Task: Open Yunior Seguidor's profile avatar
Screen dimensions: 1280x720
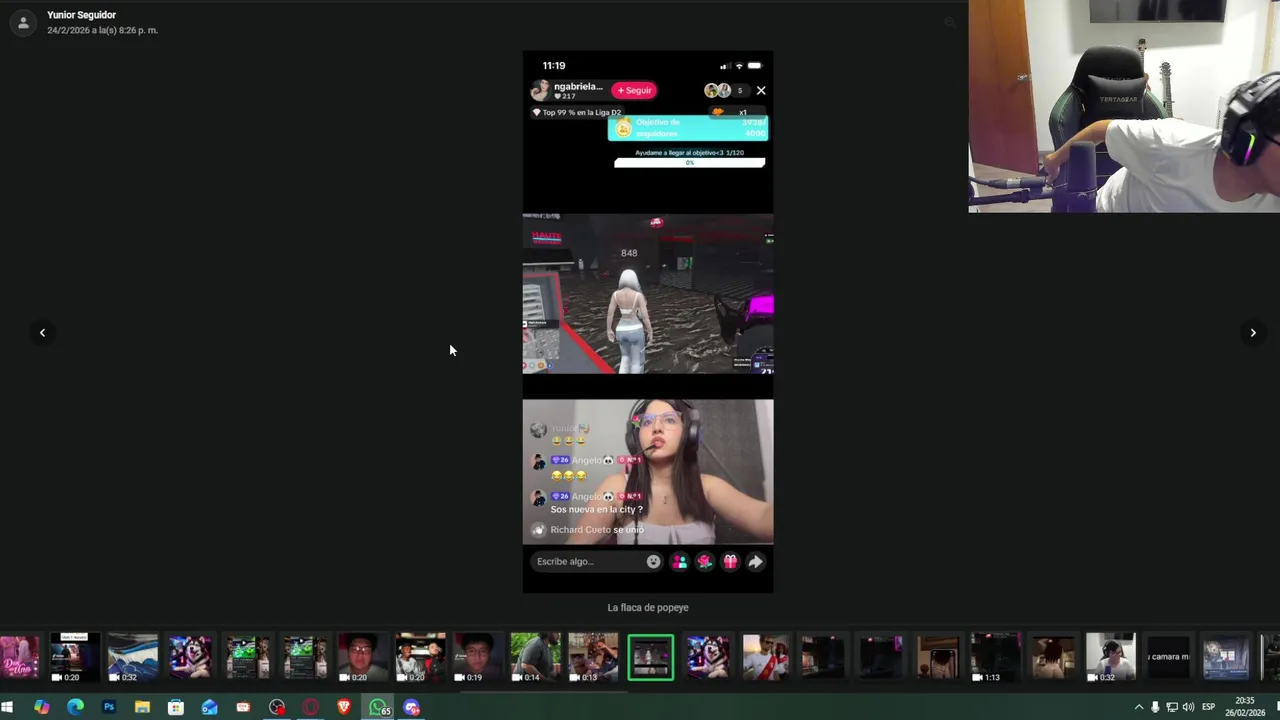Action: [23, 22]
